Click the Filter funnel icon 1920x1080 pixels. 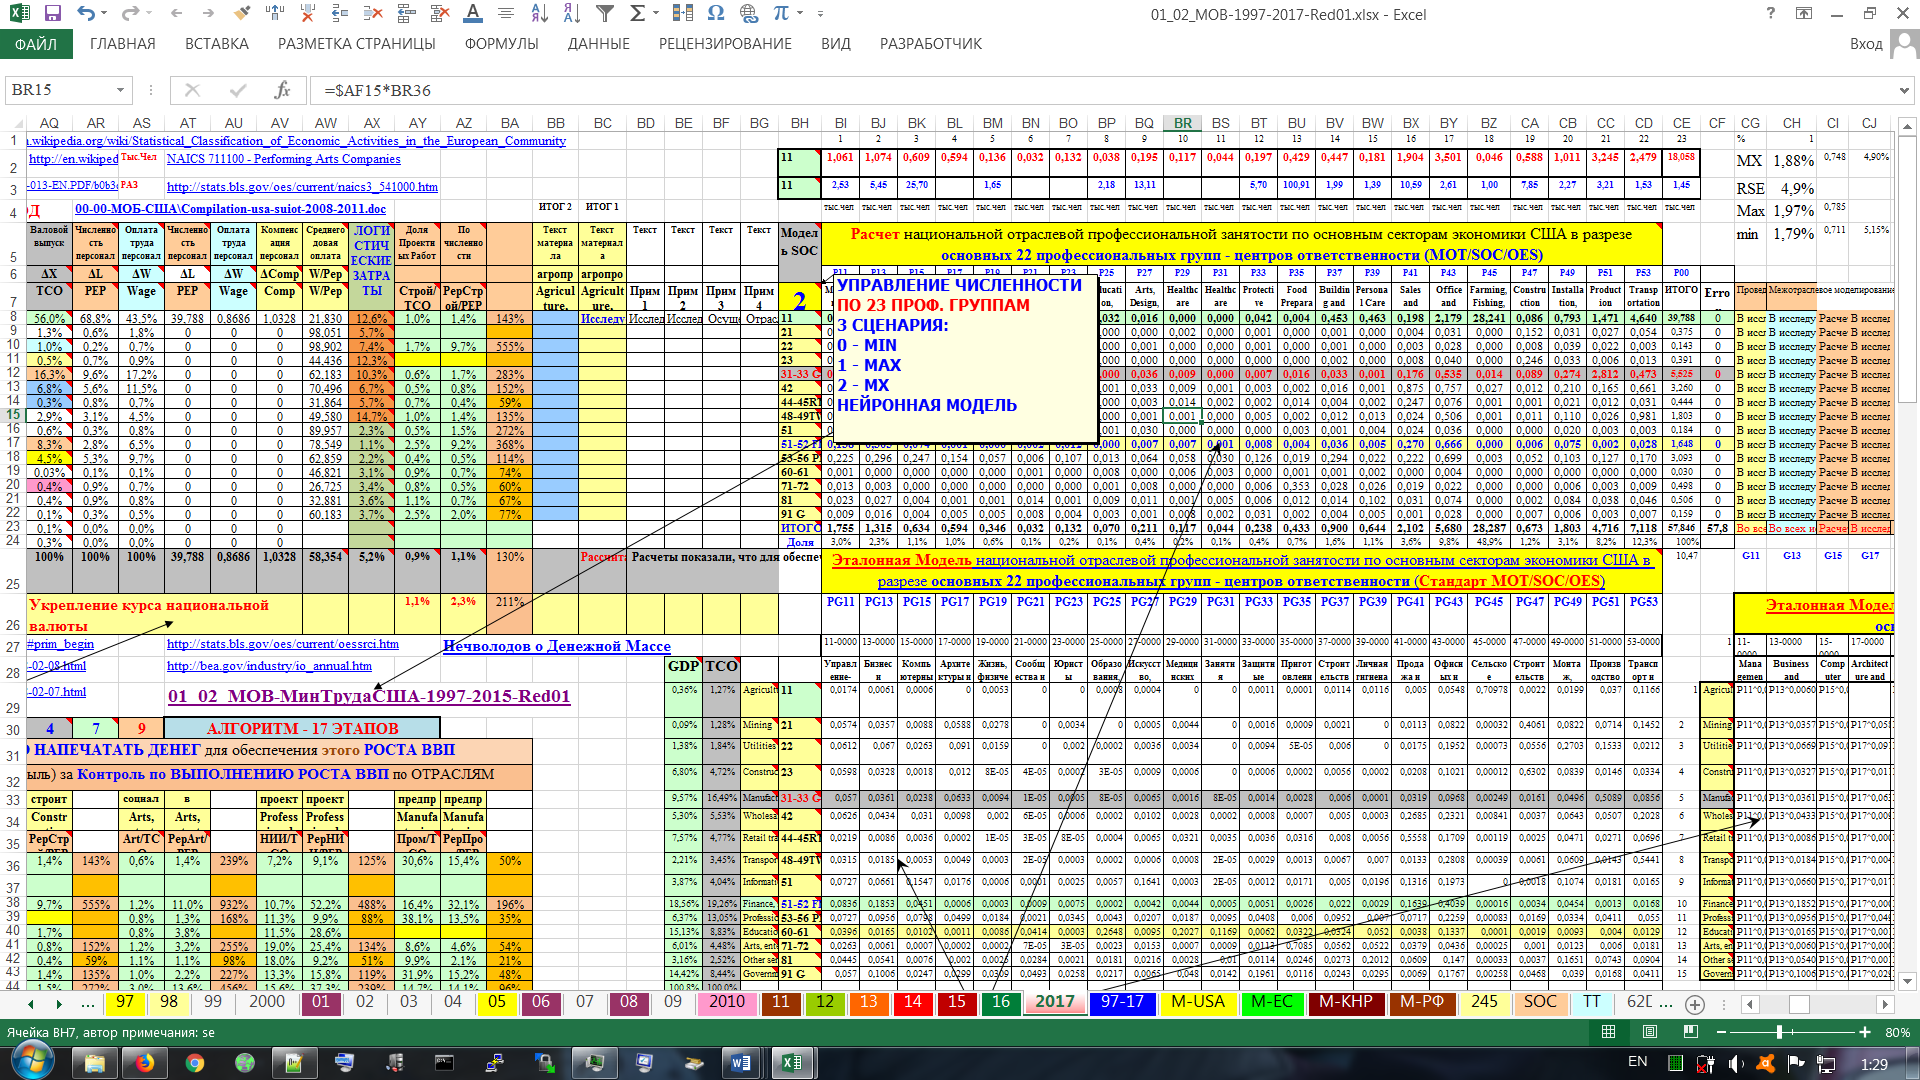605,14
